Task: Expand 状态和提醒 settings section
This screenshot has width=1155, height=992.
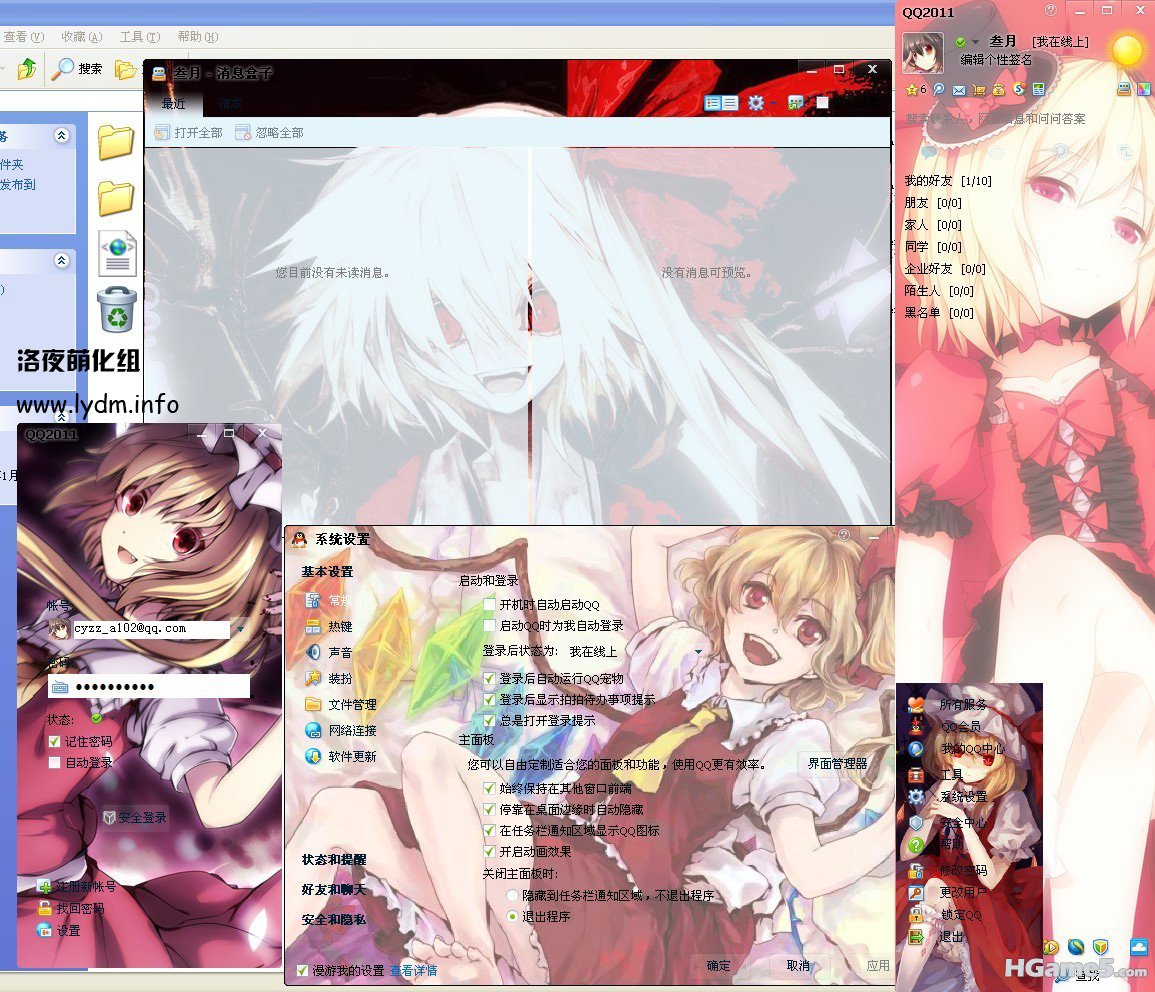Action: [334, 859]
